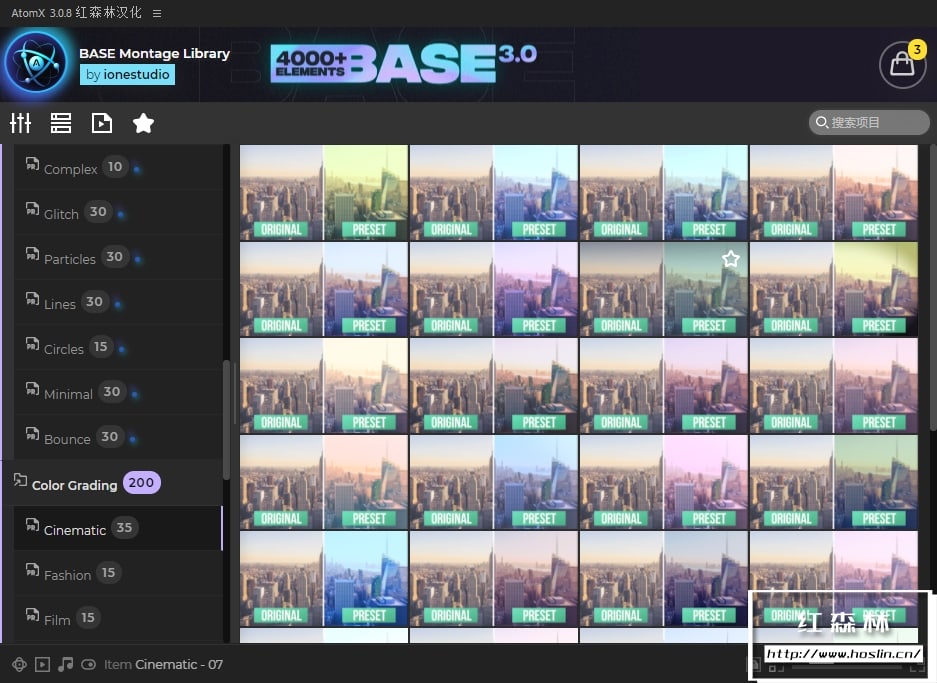Viewport: 937px width, 683px height.
Task: Select the Particles category
Action: click(118, 258)
